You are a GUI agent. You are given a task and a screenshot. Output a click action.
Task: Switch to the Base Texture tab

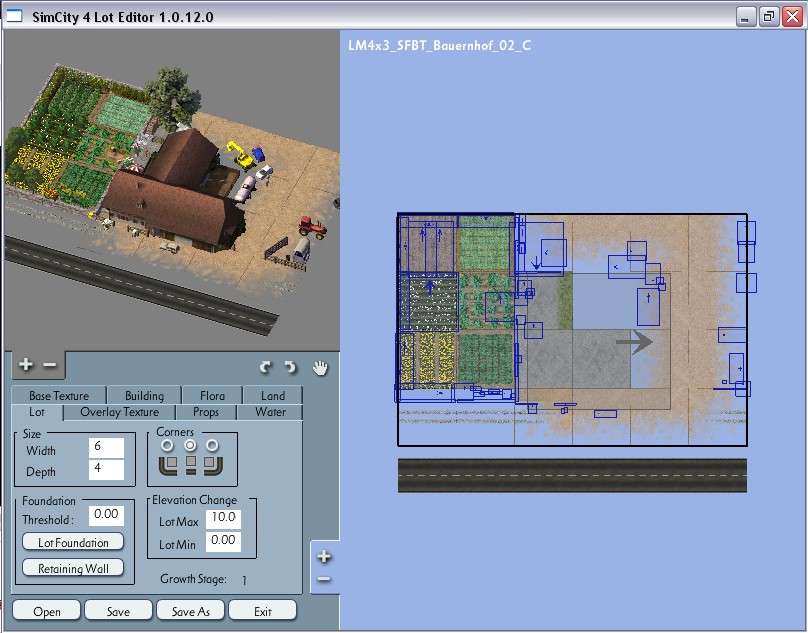(x=59, y=396)
